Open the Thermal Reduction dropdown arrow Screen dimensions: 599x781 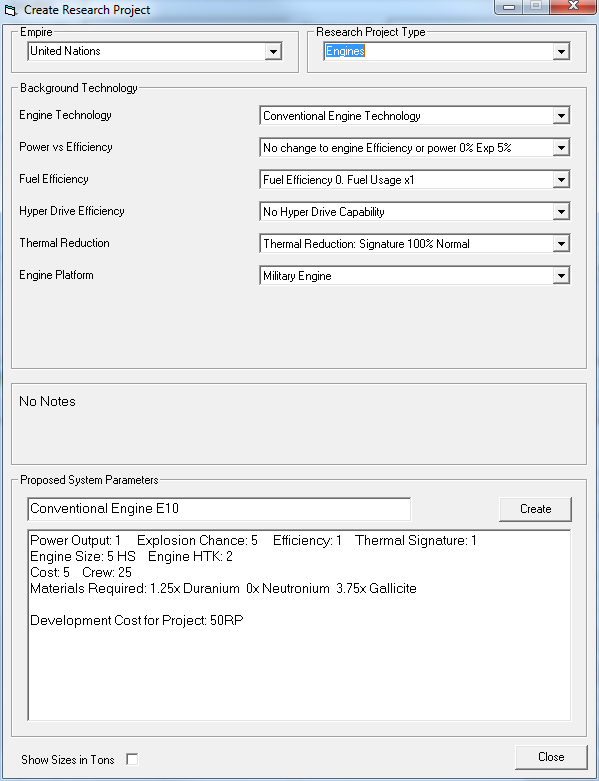(561, 244)
